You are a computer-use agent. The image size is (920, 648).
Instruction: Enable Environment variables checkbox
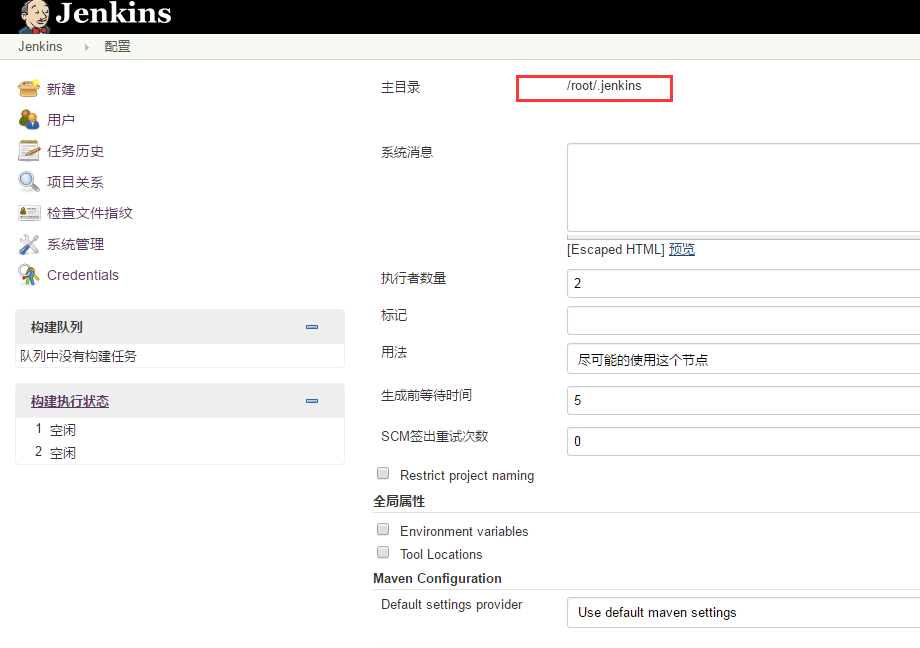pyautogui.click(x=383, y=529)
